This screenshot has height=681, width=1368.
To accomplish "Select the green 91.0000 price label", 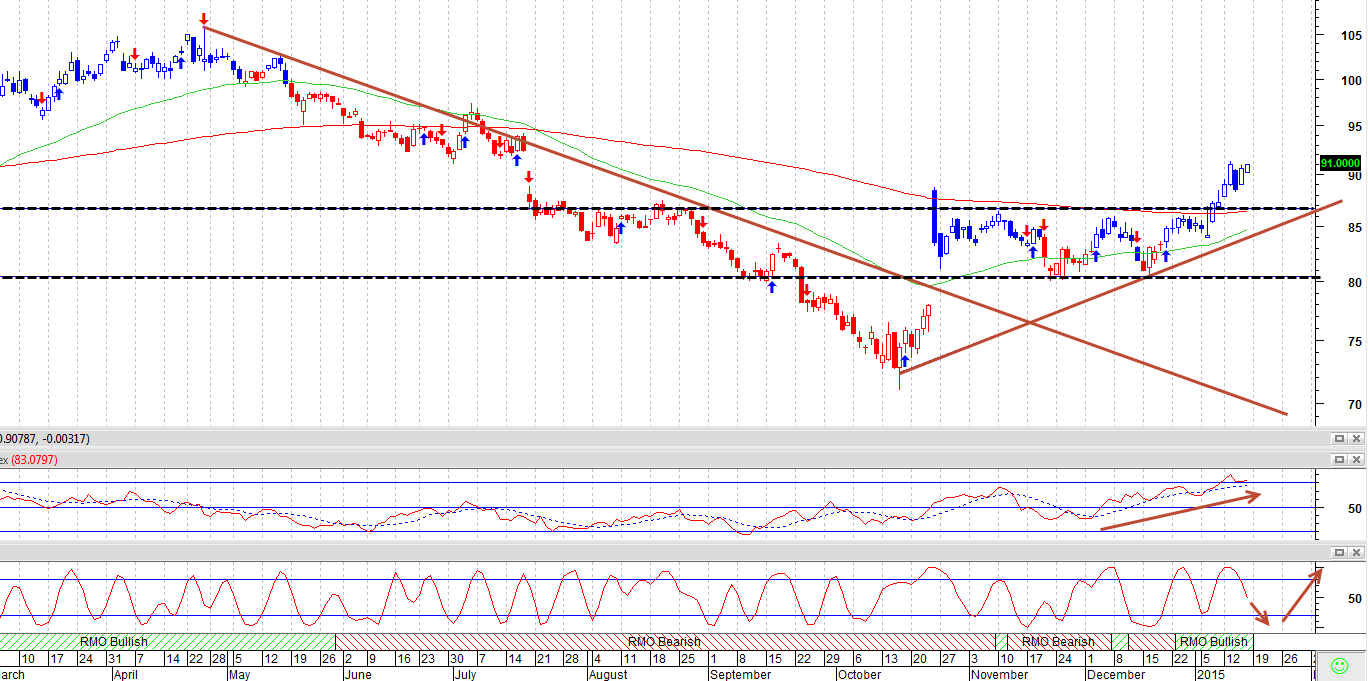I will 1340,163.
